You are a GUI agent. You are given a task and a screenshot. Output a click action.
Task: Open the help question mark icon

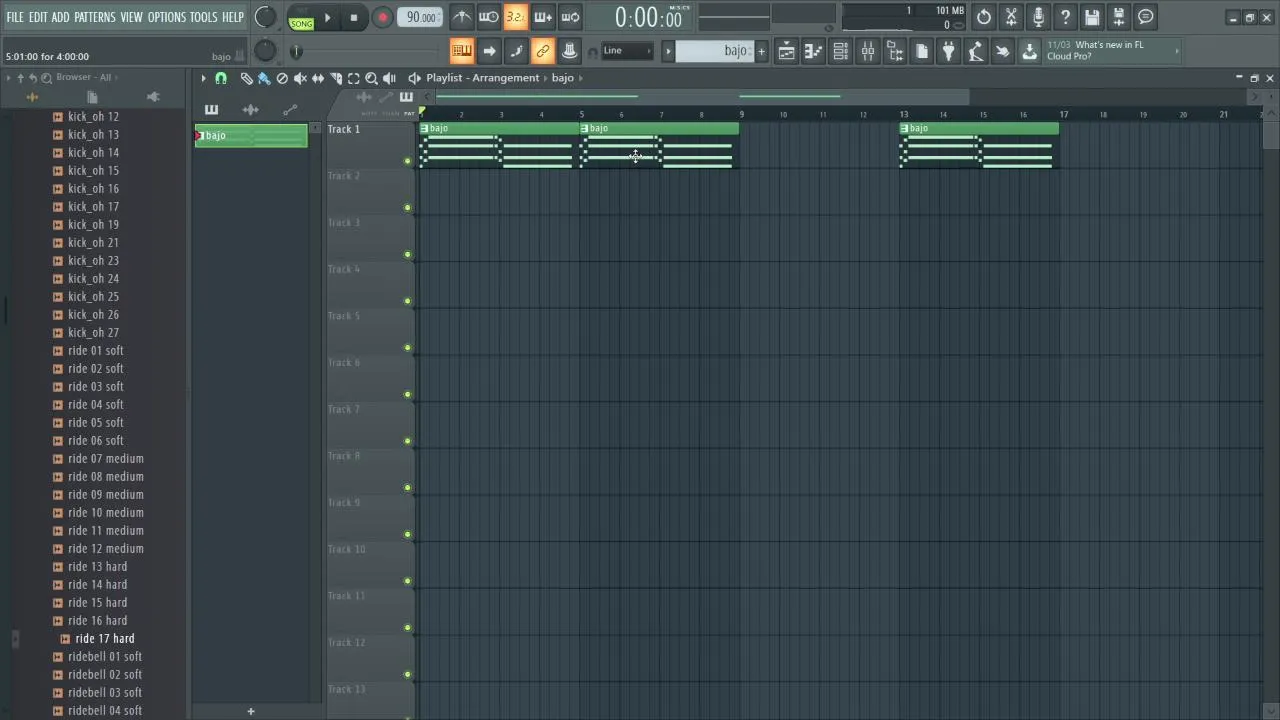click(1065, 17)
